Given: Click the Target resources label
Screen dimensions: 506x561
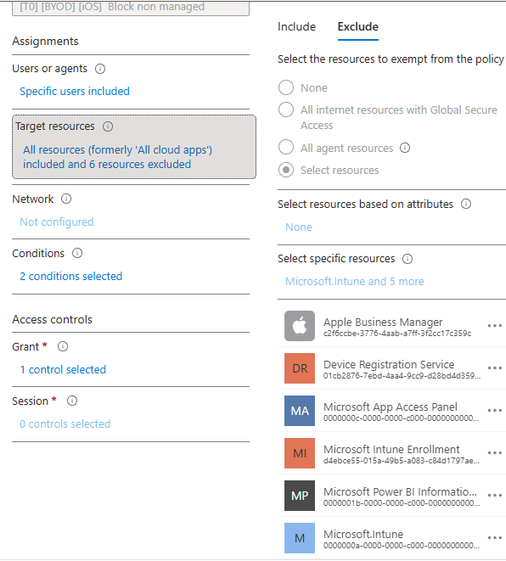Looking at the screenshot, I should pyautogui.click(x=55, y=126).
